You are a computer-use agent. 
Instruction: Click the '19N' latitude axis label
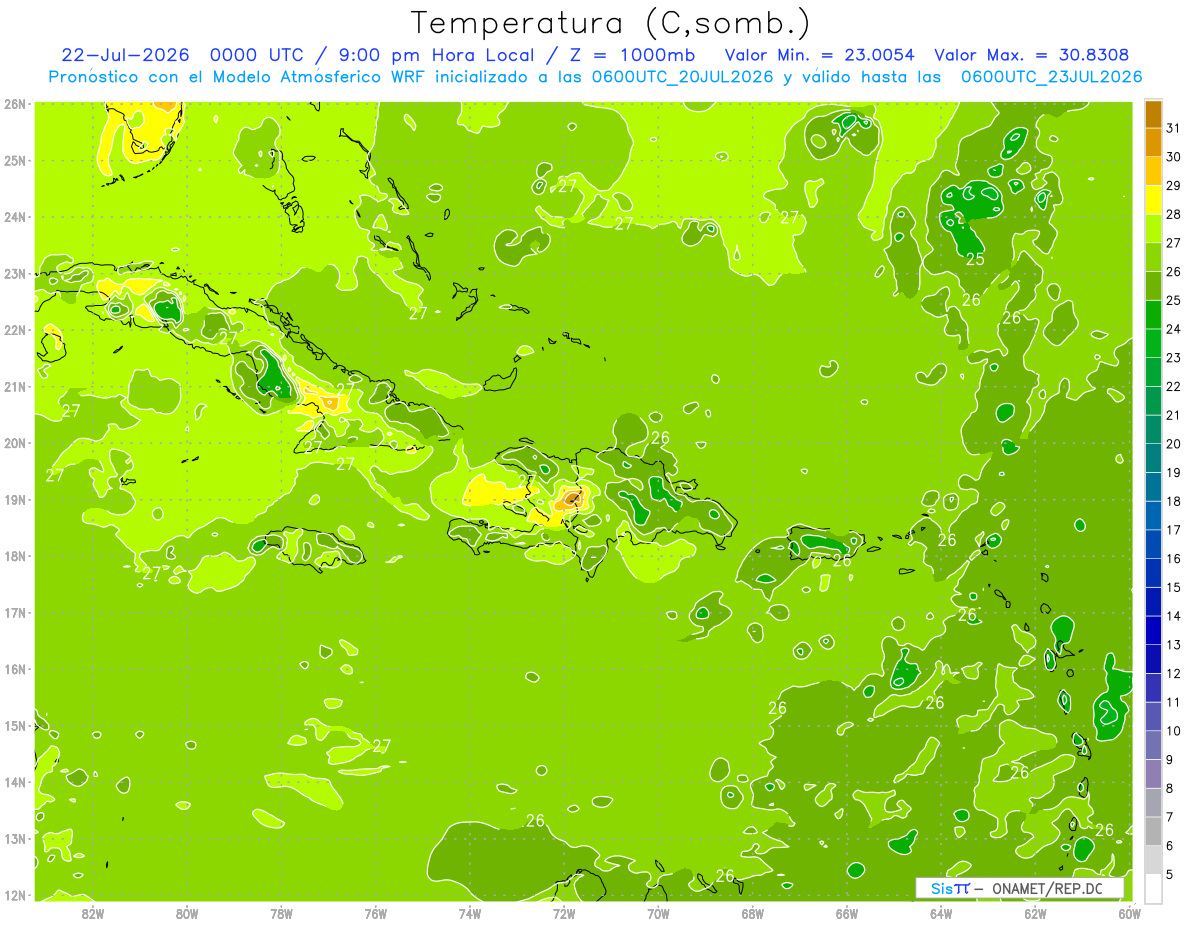14,500
